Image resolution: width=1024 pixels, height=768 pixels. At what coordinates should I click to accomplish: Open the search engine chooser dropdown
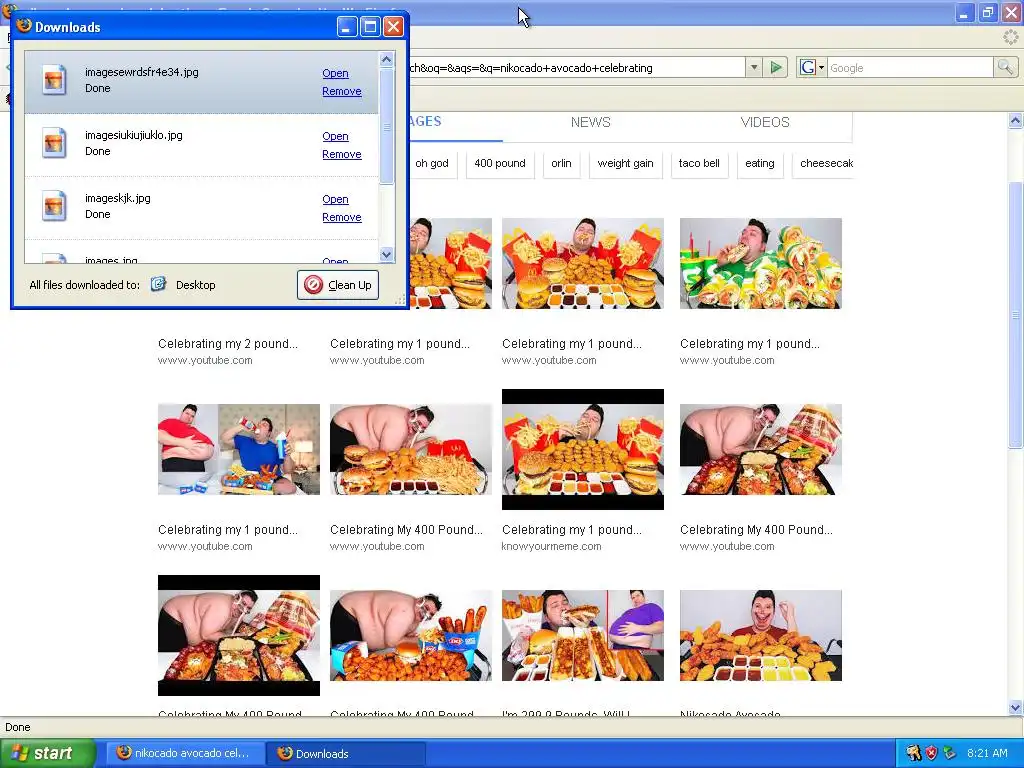click(821, 67)
